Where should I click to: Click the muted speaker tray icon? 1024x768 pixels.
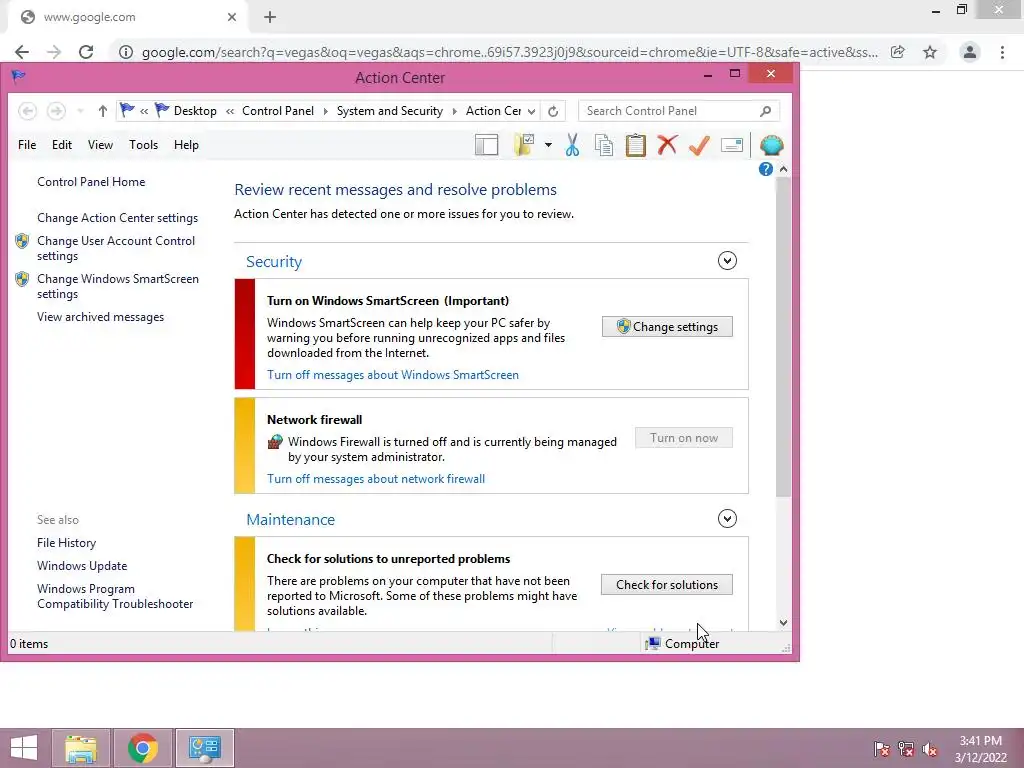pyautogui.click(x=930, y=749)
